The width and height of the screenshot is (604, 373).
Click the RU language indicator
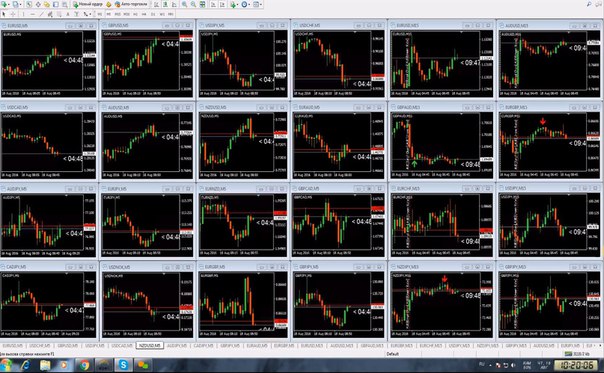(x=482, y=364)
